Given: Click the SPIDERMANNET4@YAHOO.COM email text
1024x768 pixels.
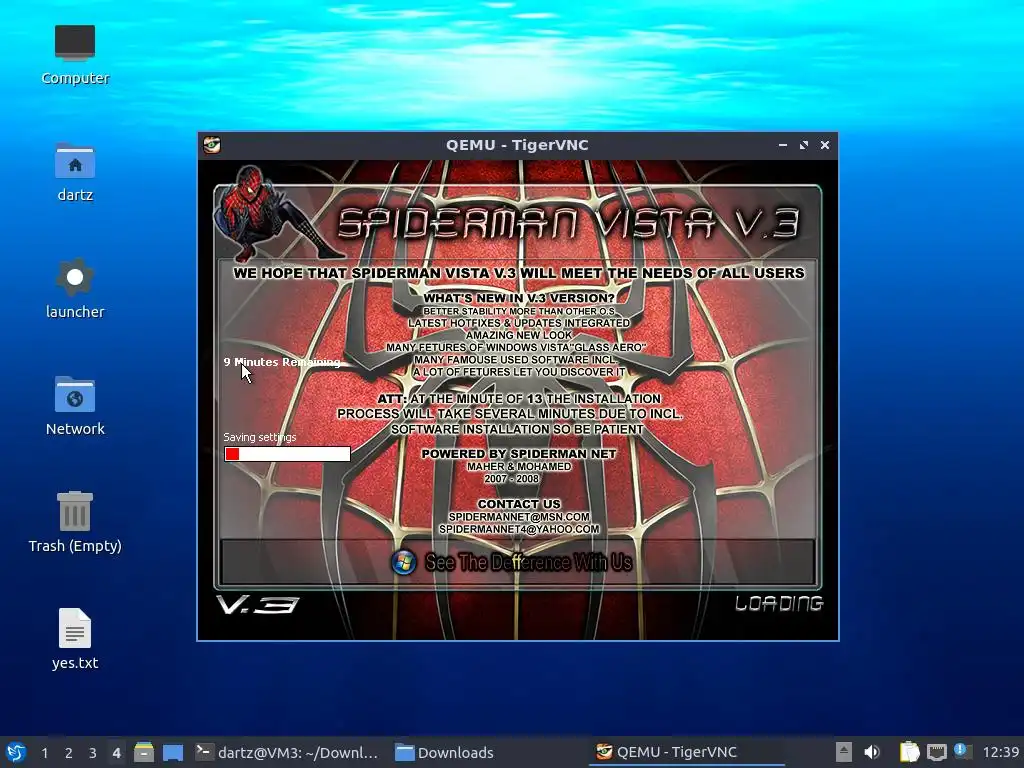Looking at the screenshot, I should point(519,529).
